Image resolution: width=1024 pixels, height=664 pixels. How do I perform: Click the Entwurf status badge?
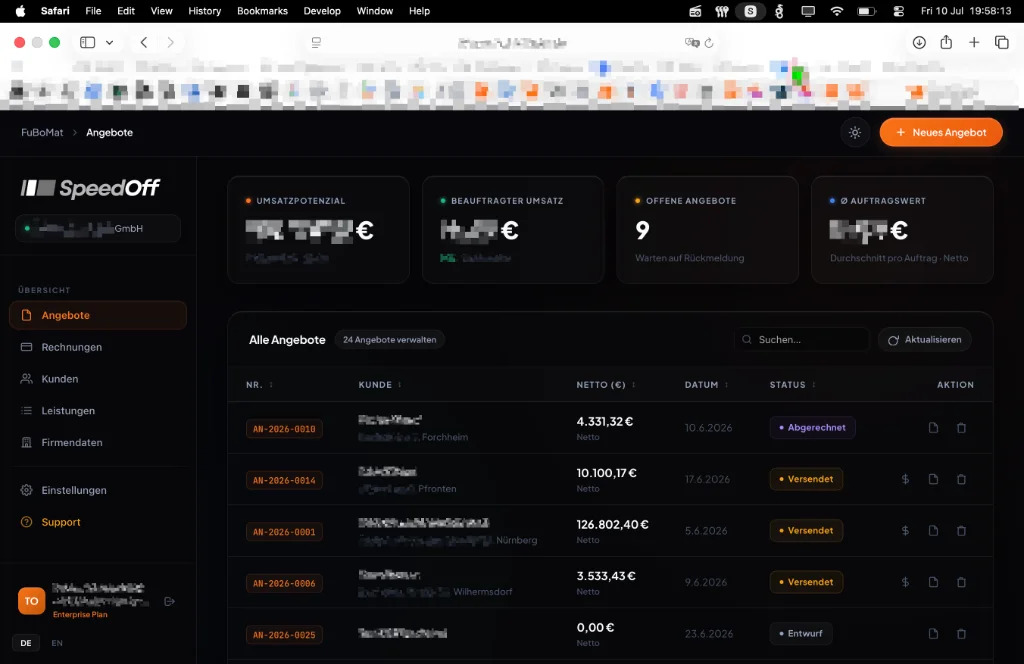tap(801, 634)
